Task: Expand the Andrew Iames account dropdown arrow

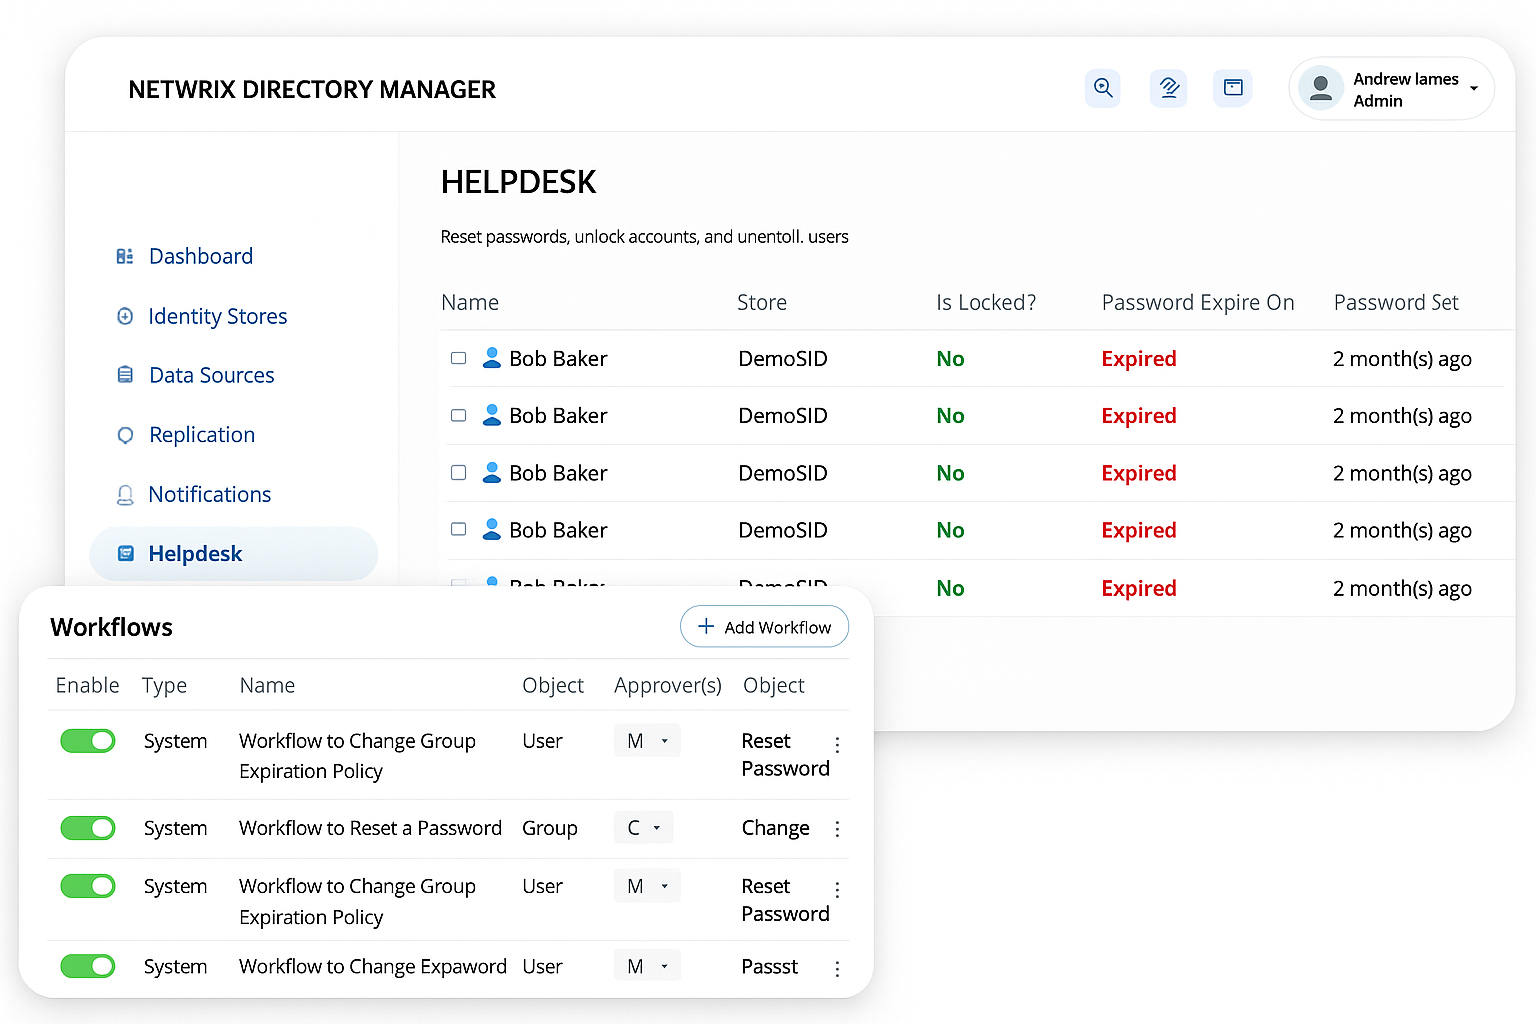Action: (x=1474, y=89)
